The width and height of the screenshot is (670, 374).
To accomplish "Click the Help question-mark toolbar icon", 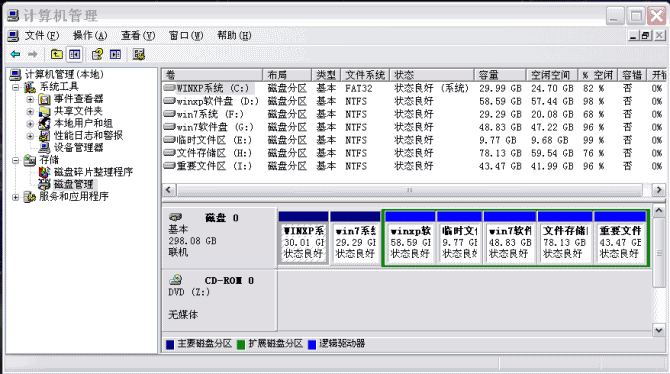I will point(97,54).
